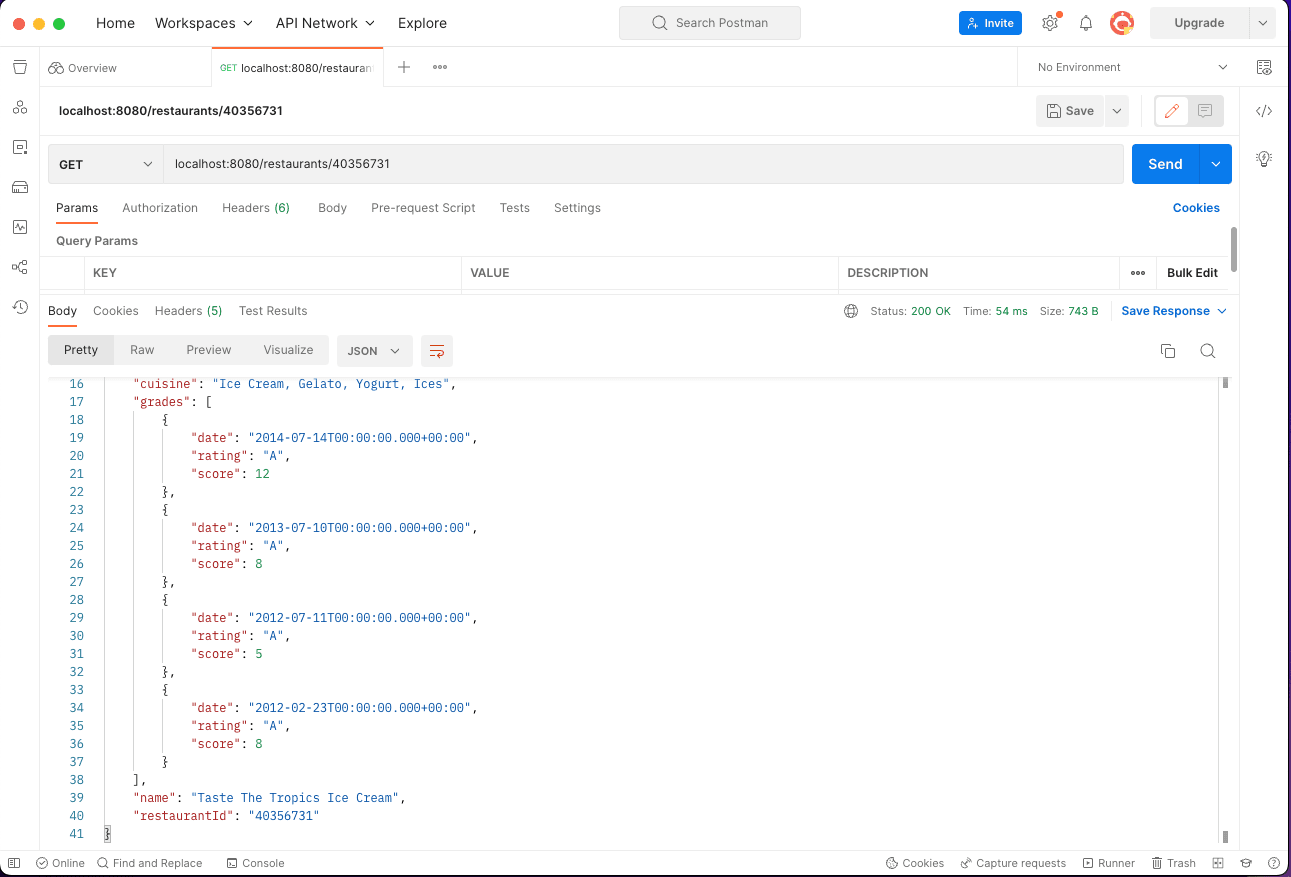Open the Collections sidebar icon
The image size is (1291, 877).
20,67
